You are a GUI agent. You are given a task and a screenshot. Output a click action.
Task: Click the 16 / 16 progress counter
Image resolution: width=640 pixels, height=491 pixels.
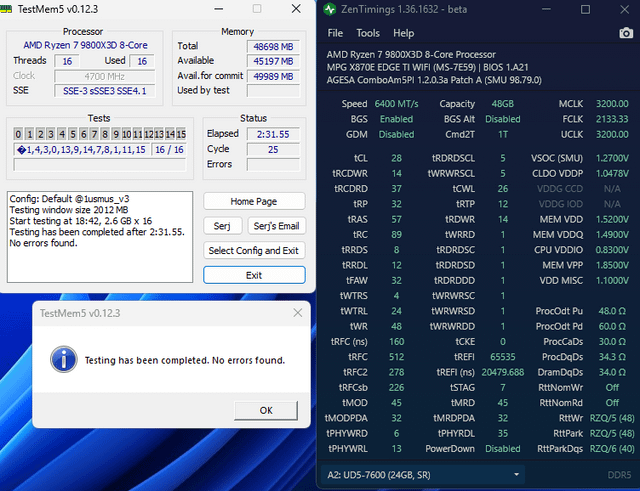169,149
